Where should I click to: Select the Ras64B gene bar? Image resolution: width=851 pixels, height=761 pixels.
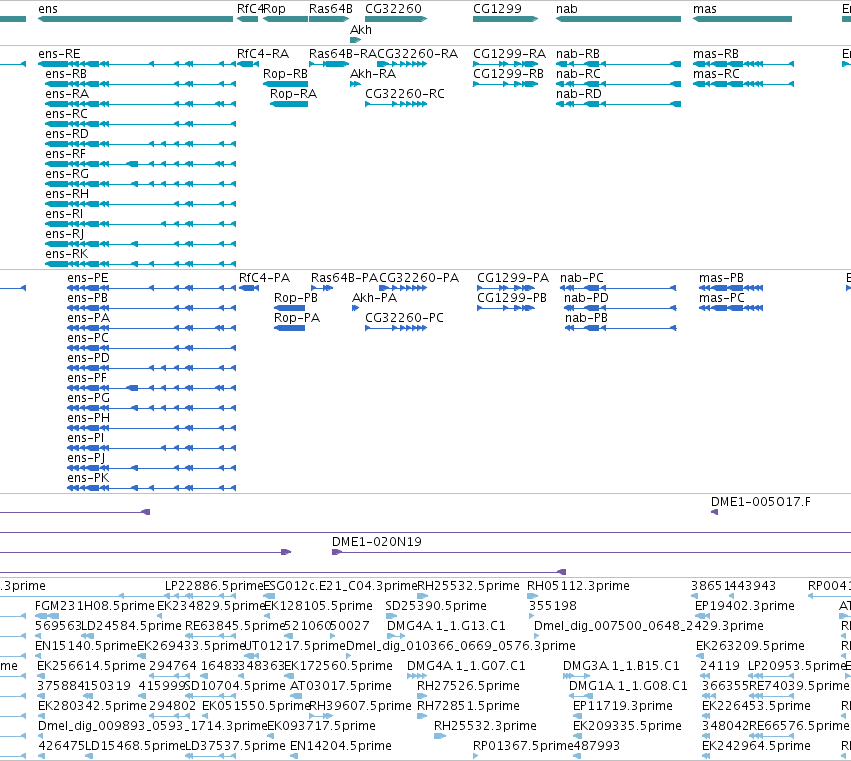(329, 19)
